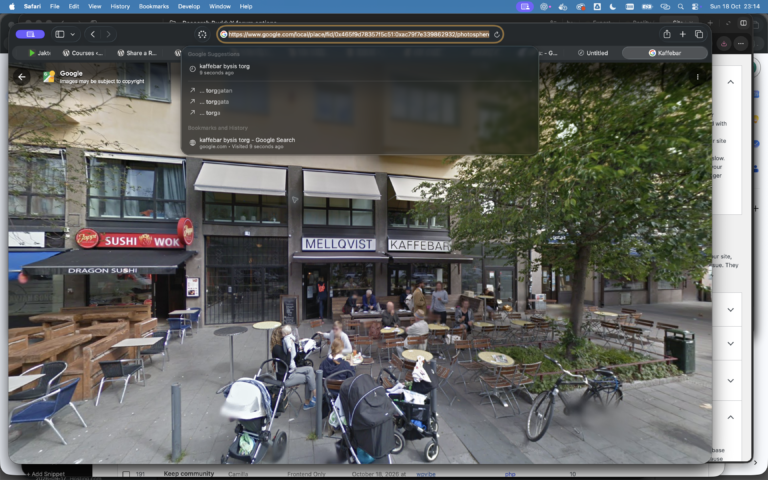The height and width of the screenshot is (480, 768).
Task: Open the Develop menu
Action: coord(189,6)
